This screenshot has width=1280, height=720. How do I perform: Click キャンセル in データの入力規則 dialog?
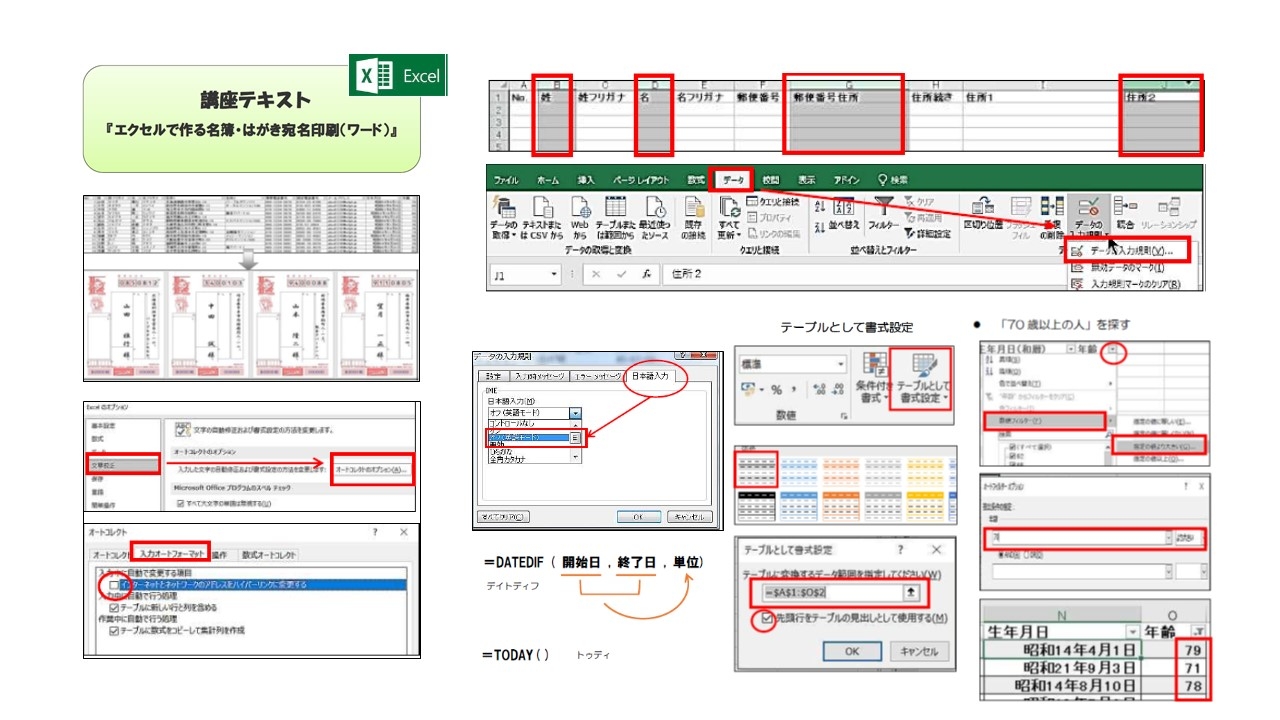pos(688,517)
